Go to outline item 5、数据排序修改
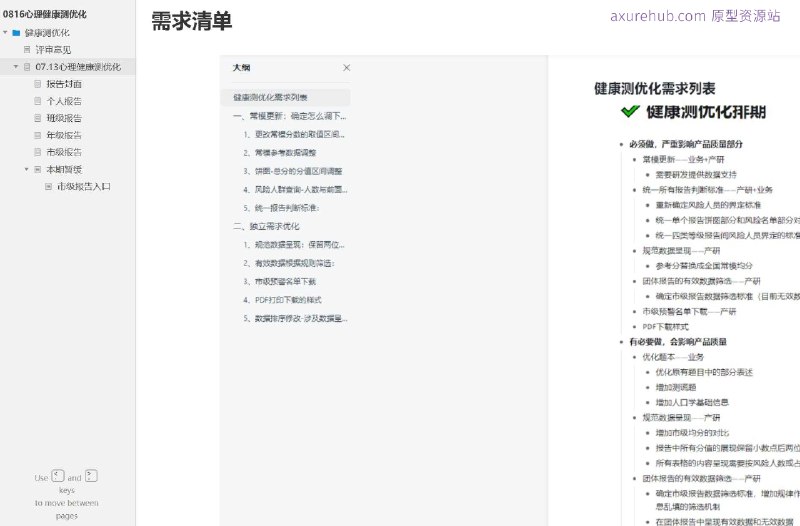 tap(295, 318)
